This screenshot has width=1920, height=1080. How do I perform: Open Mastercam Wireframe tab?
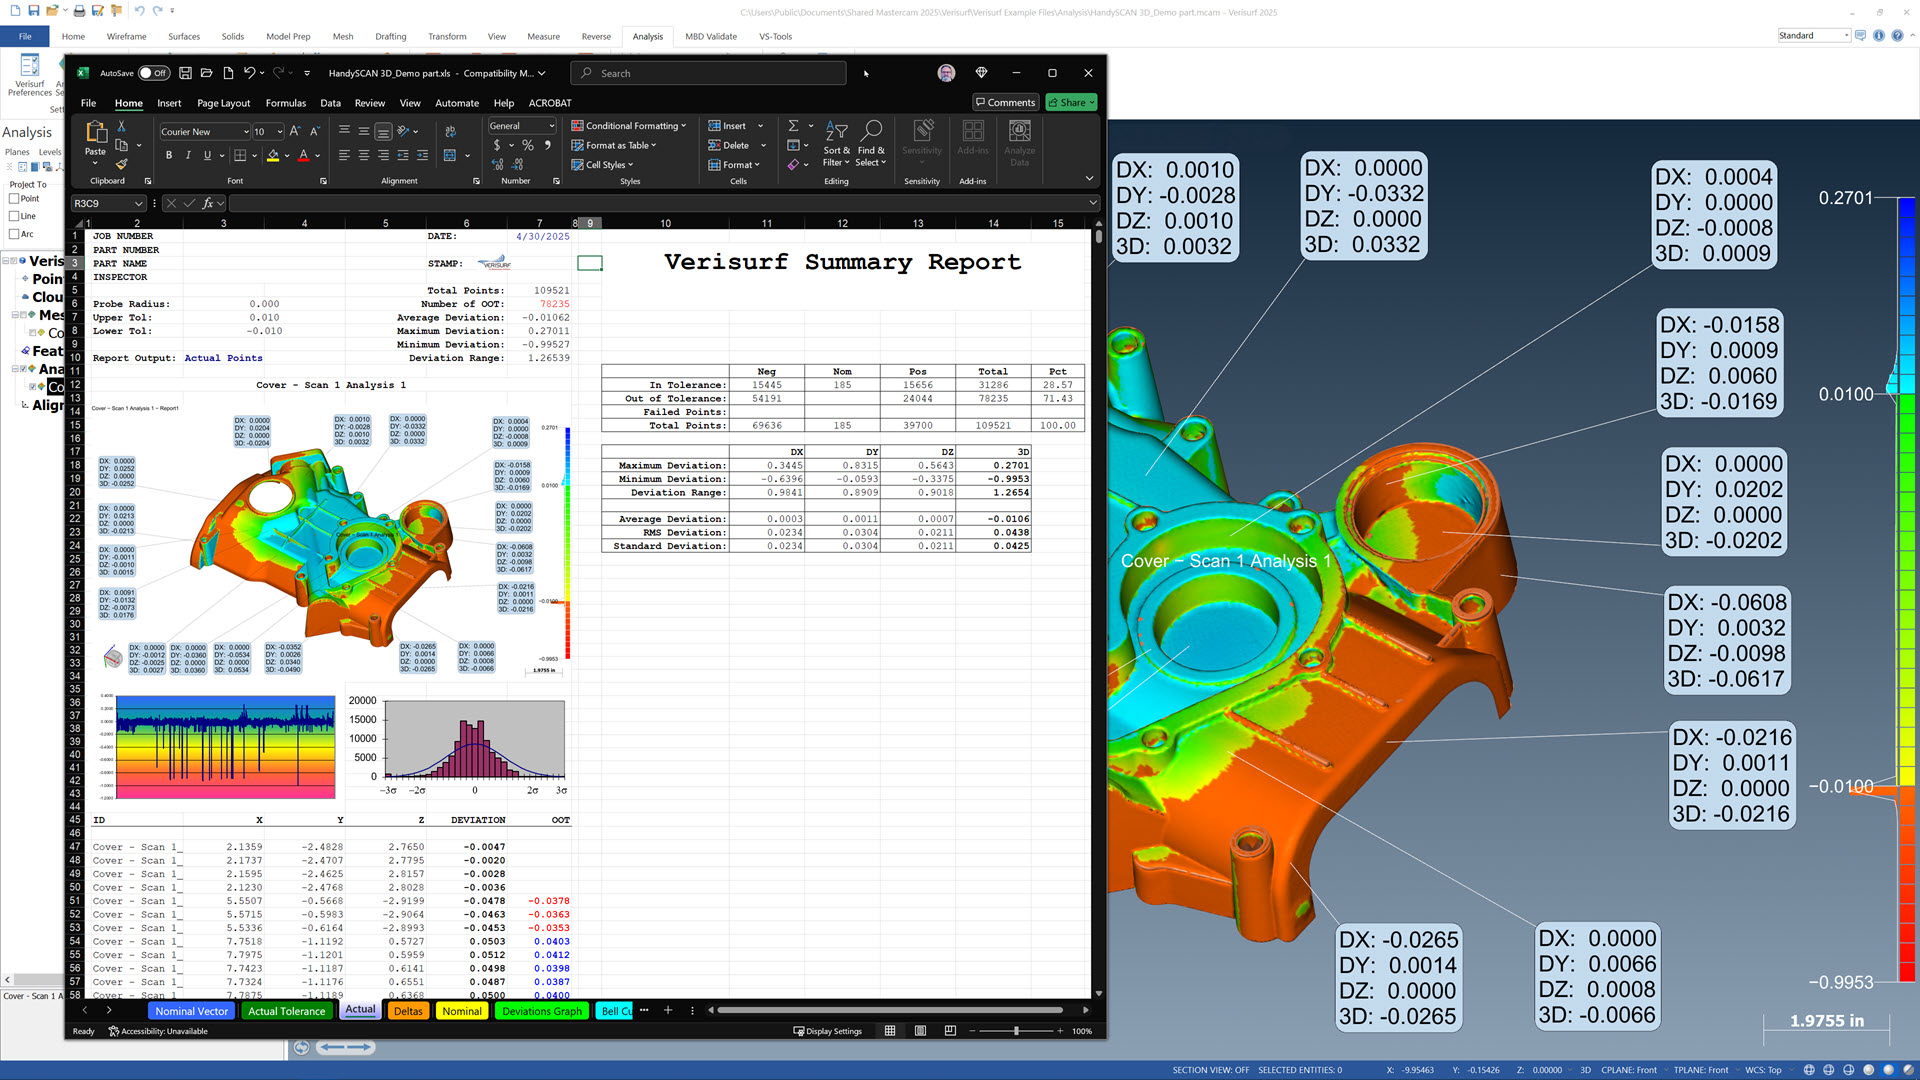[127, 37]
